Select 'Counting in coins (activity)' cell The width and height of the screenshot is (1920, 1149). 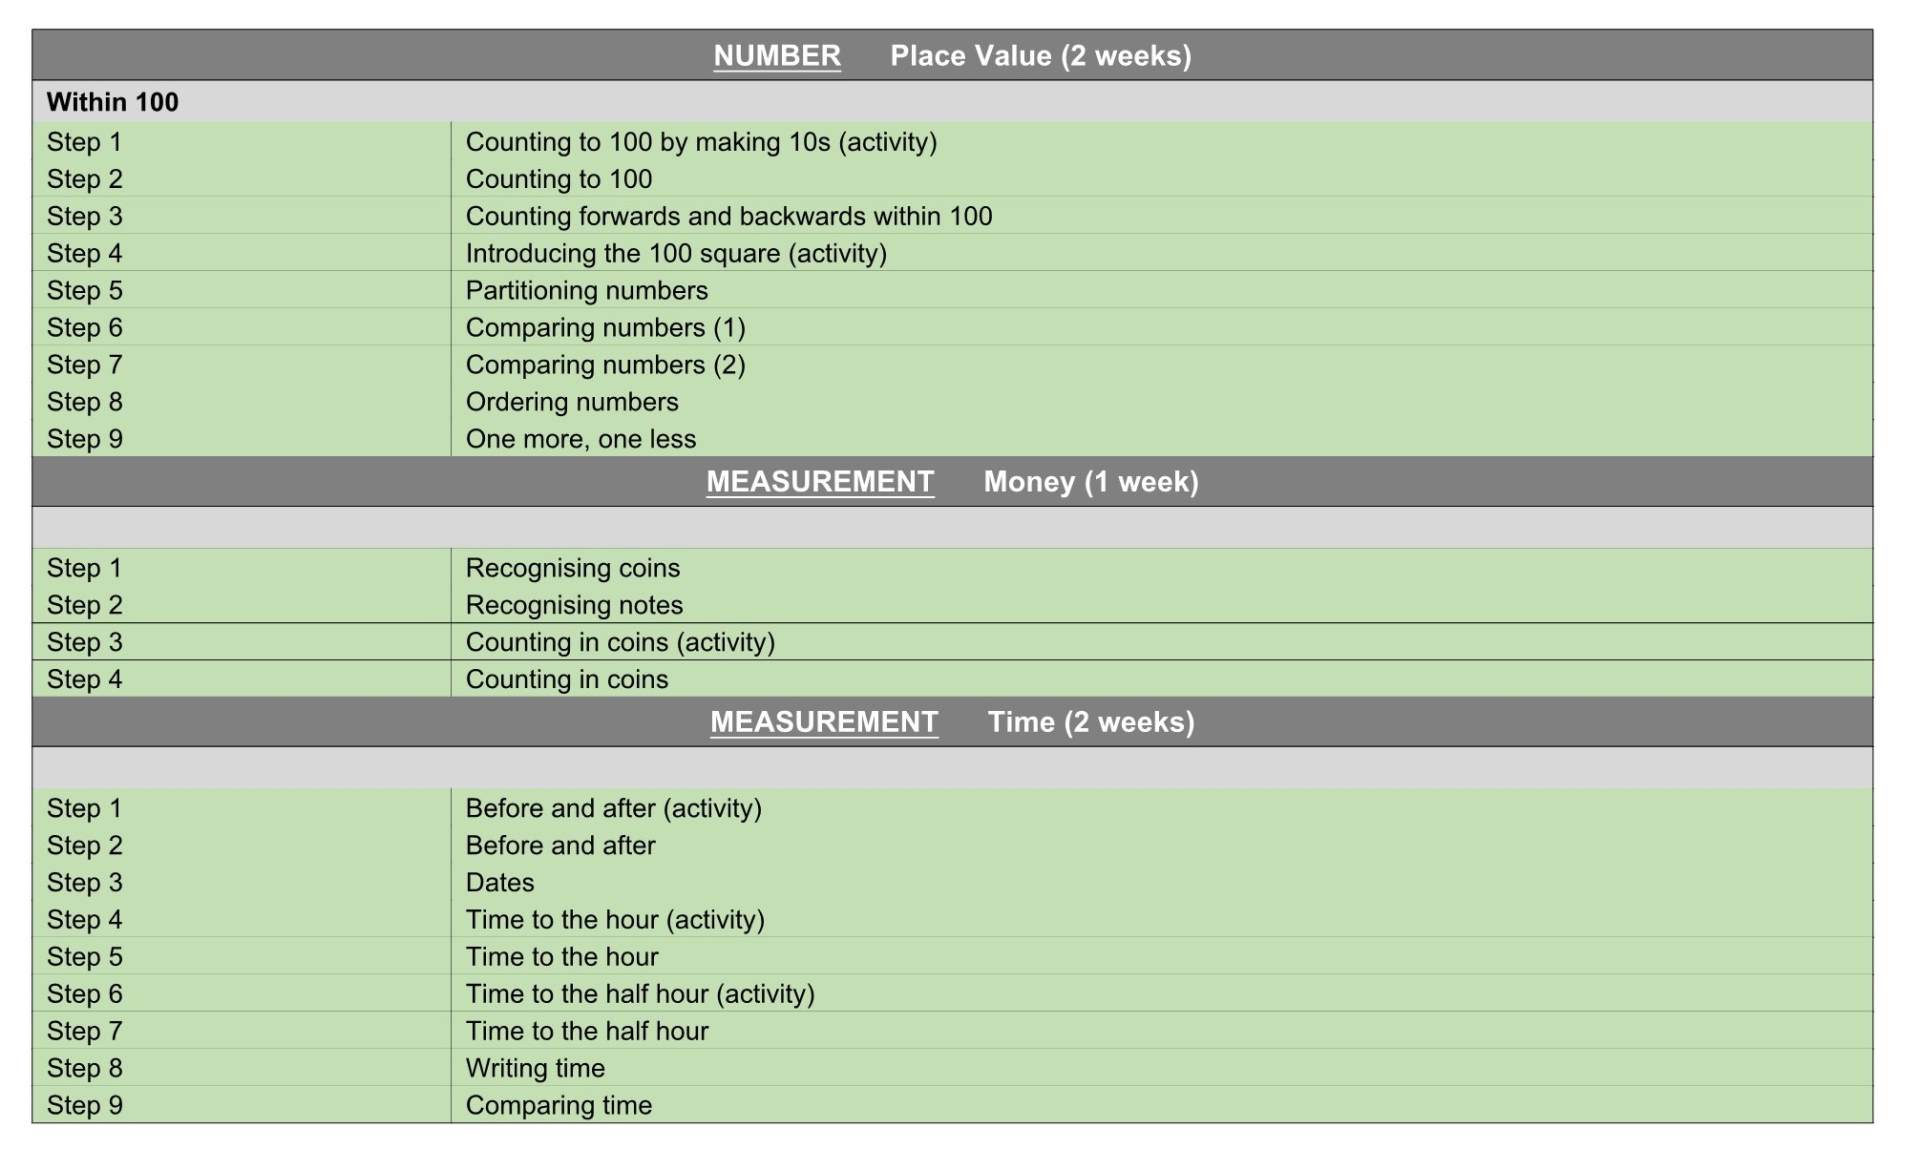(619, 642)
